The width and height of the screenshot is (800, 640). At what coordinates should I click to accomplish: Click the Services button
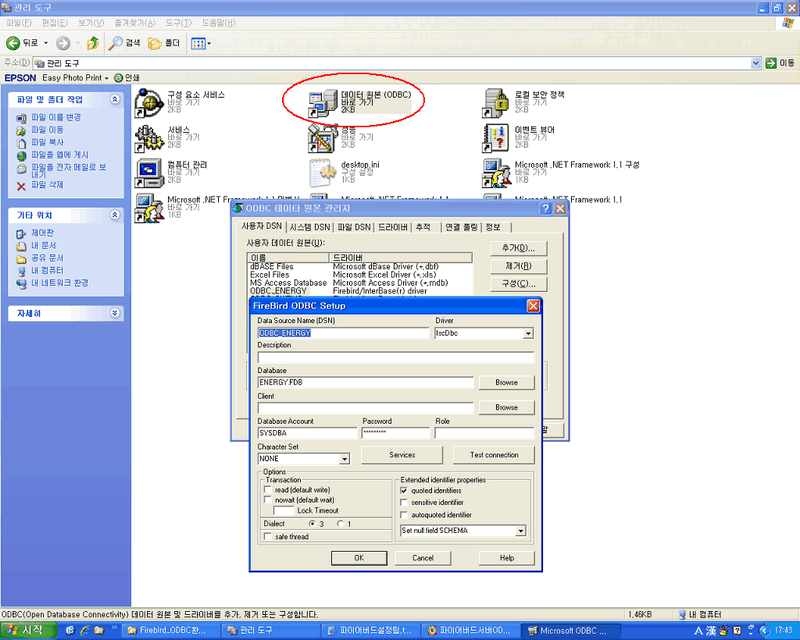point(402,455)
